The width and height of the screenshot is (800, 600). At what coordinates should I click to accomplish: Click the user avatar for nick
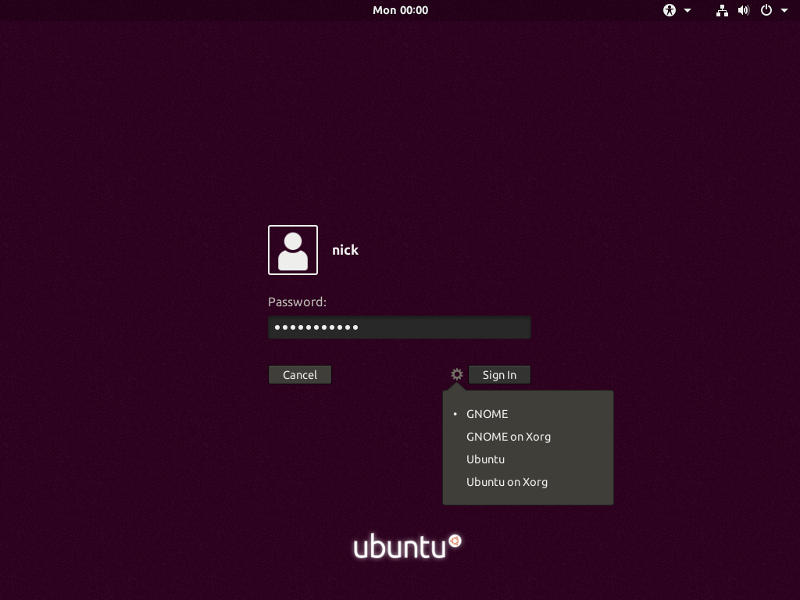[292, 249]
